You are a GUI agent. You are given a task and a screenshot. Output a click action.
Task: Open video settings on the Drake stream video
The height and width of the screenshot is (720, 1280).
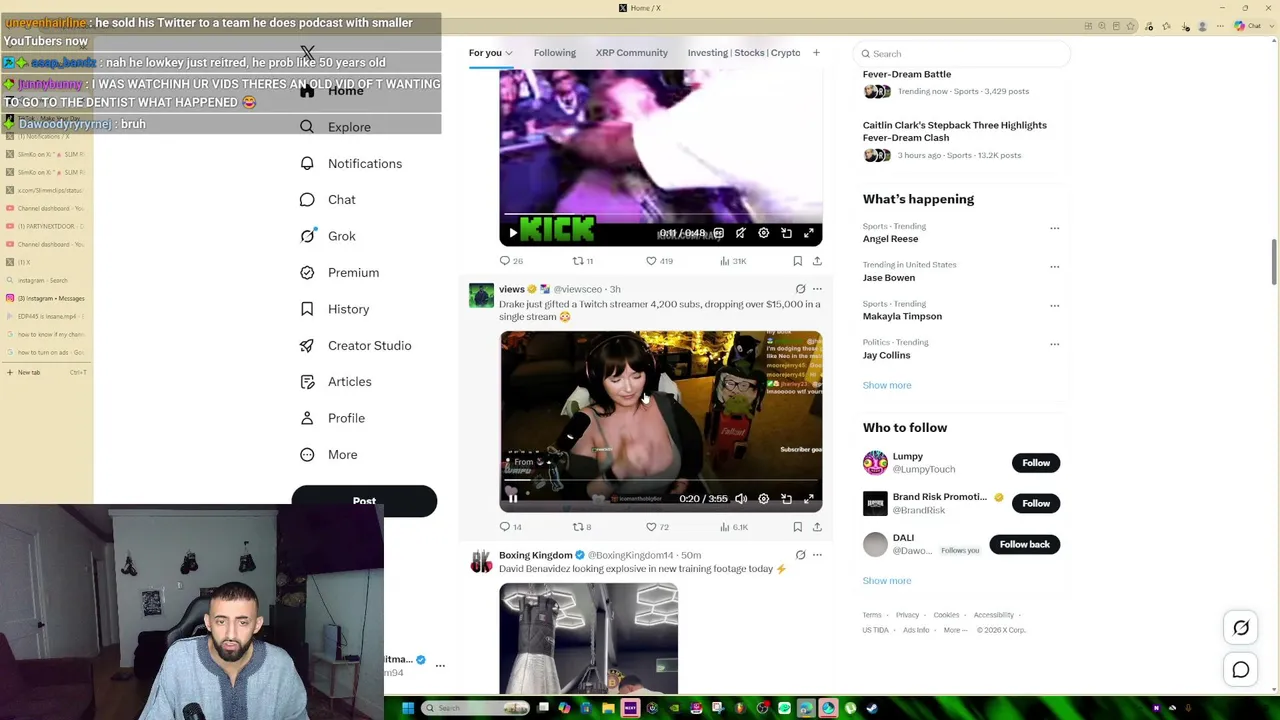pos(763,499)
